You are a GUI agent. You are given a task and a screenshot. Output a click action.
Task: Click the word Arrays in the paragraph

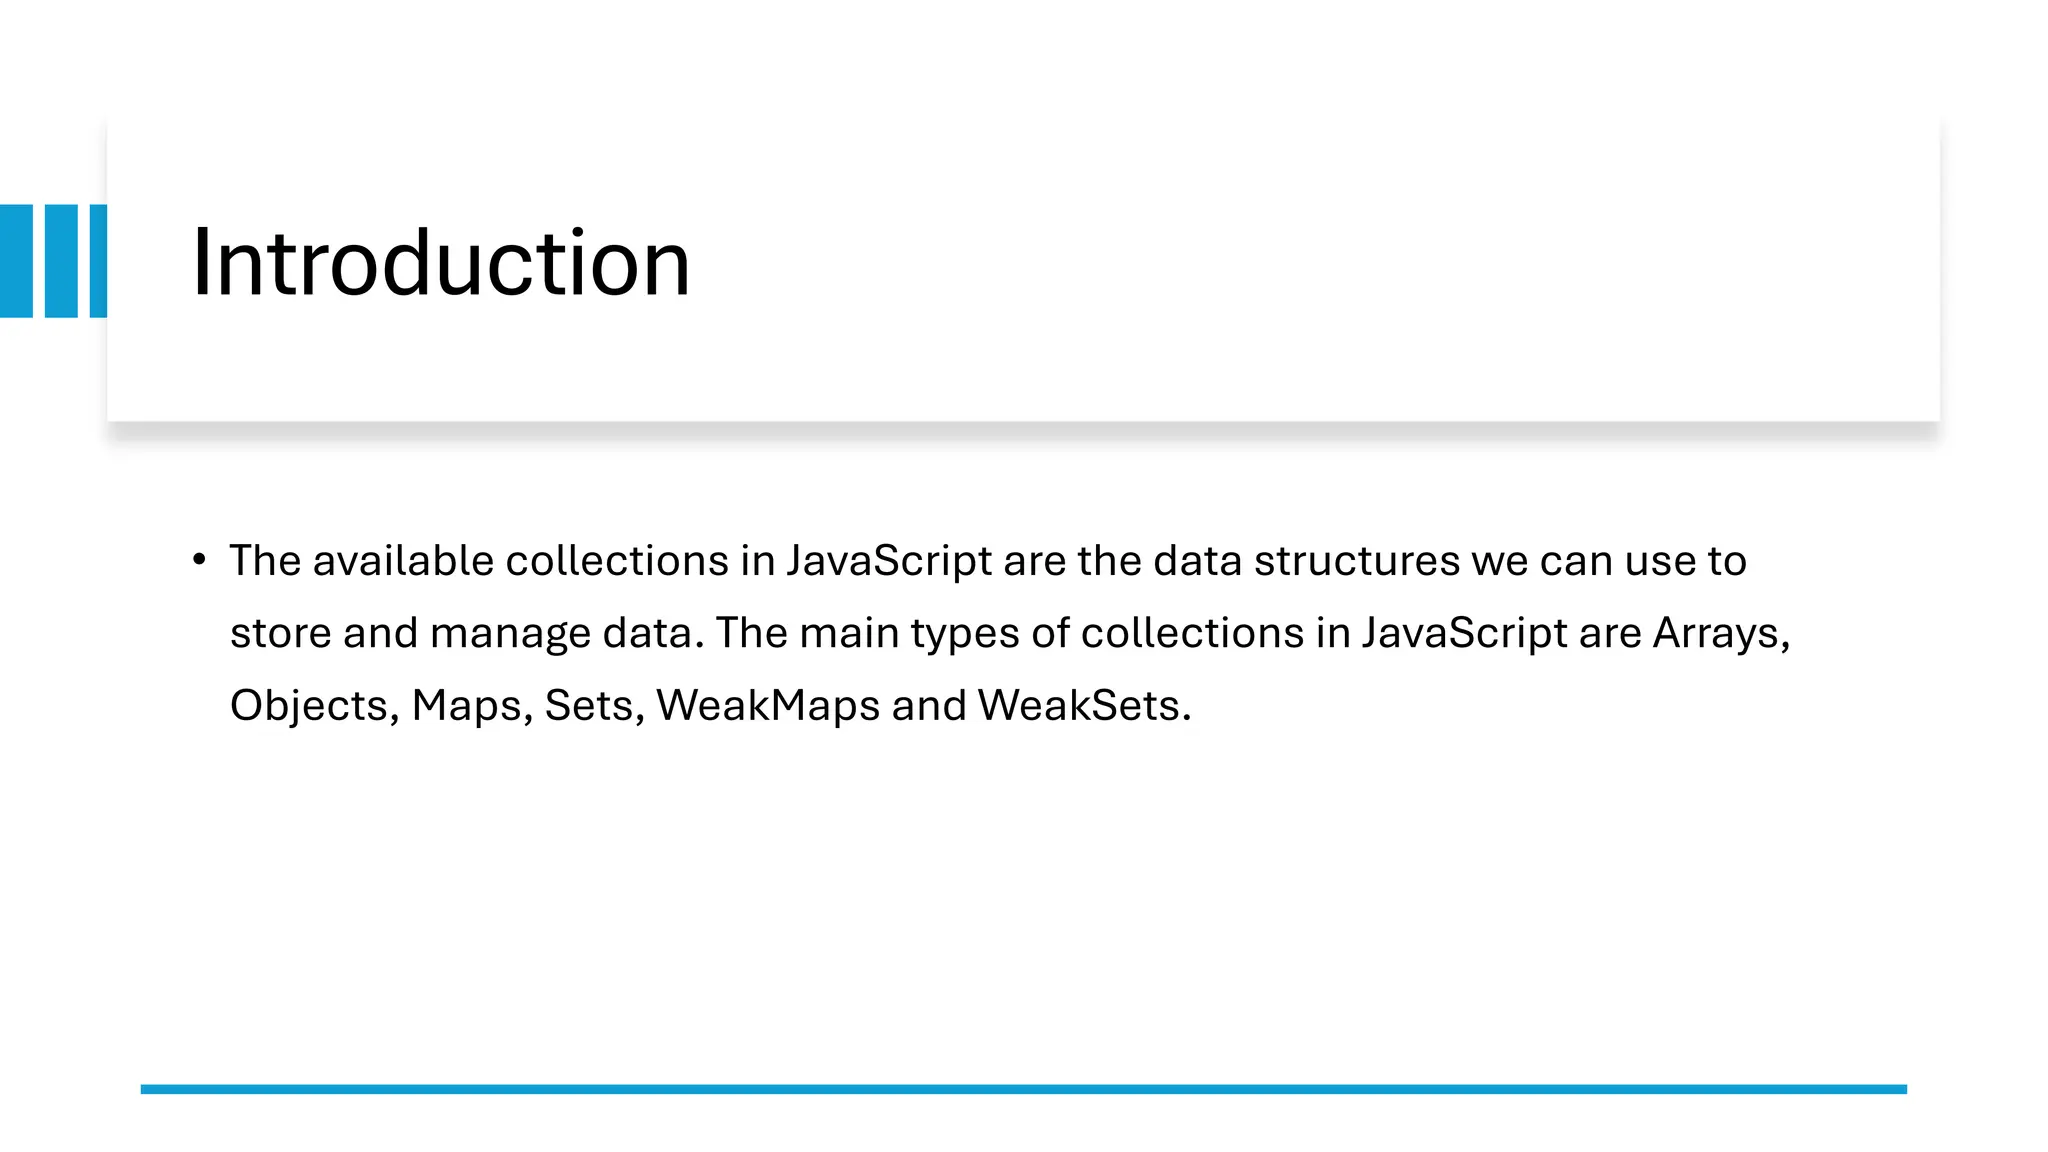coord(1715,634)
